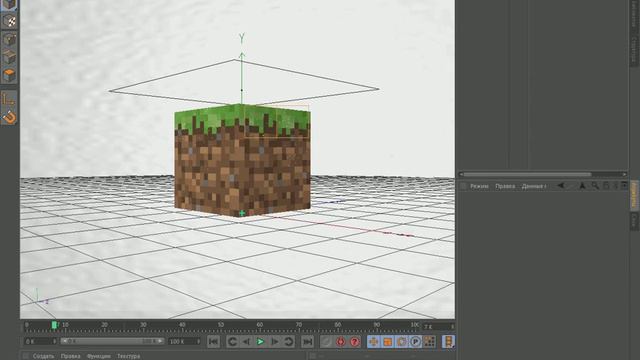Screen dimensions: 640x360
Task: Click the up arrow in attributes panel
Action: tap(582, 186)
